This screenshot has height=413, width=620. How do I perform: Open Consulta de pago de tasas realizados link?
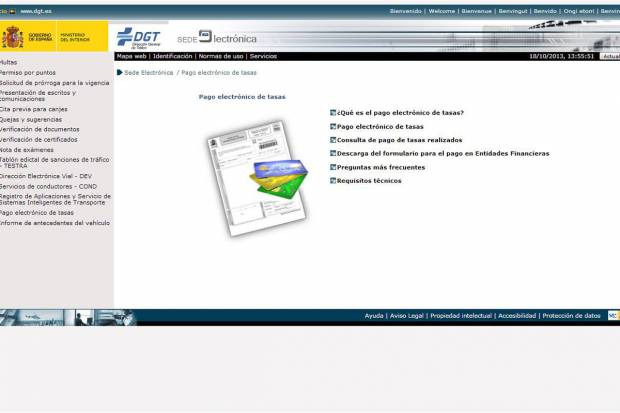(399, 140)
